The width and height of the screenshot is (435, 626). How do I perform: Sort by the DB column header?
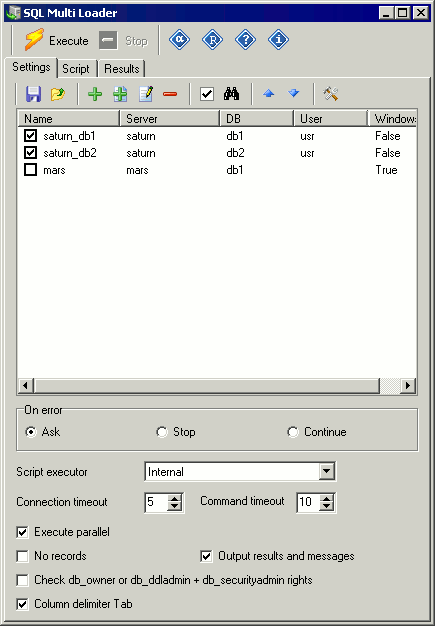point(257,119)
